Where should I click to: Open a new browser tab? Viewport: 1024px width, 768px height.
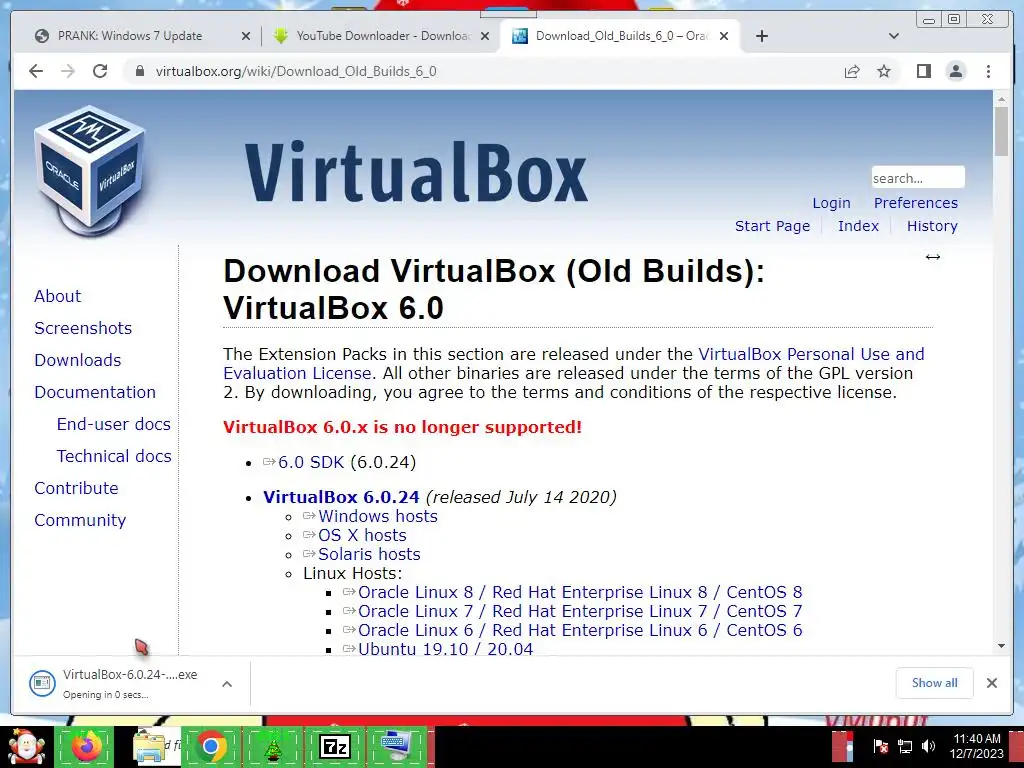click(761, 36)
